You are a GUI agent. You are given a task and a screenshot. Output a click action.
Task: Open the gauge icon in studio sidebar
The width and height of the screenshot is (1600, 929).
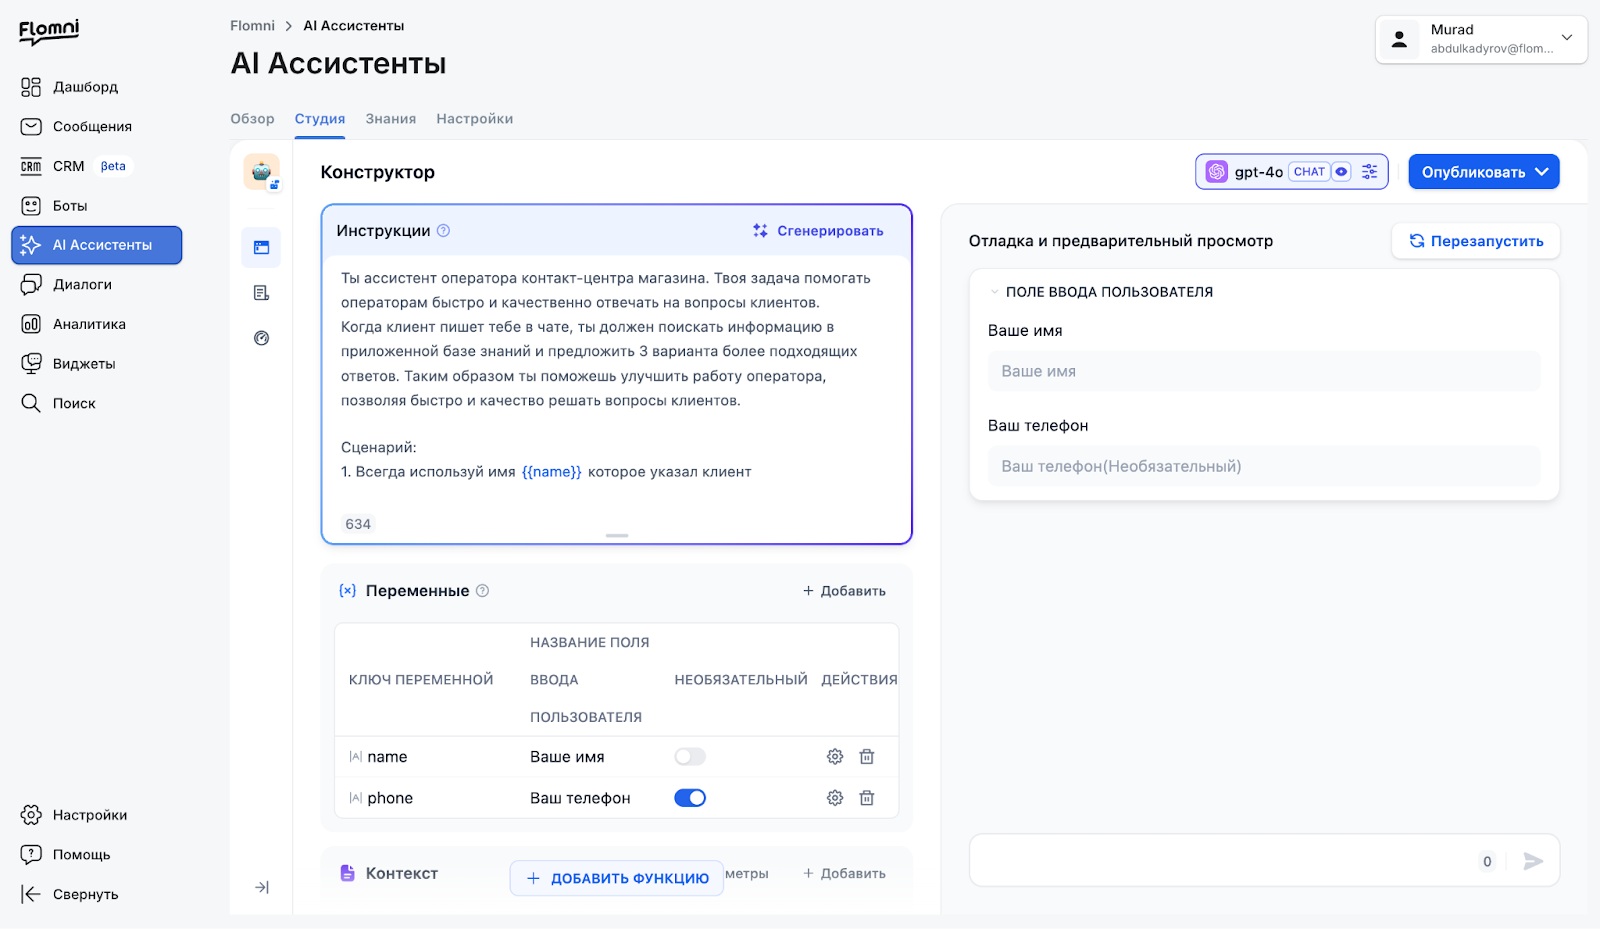tap(262, 338)
